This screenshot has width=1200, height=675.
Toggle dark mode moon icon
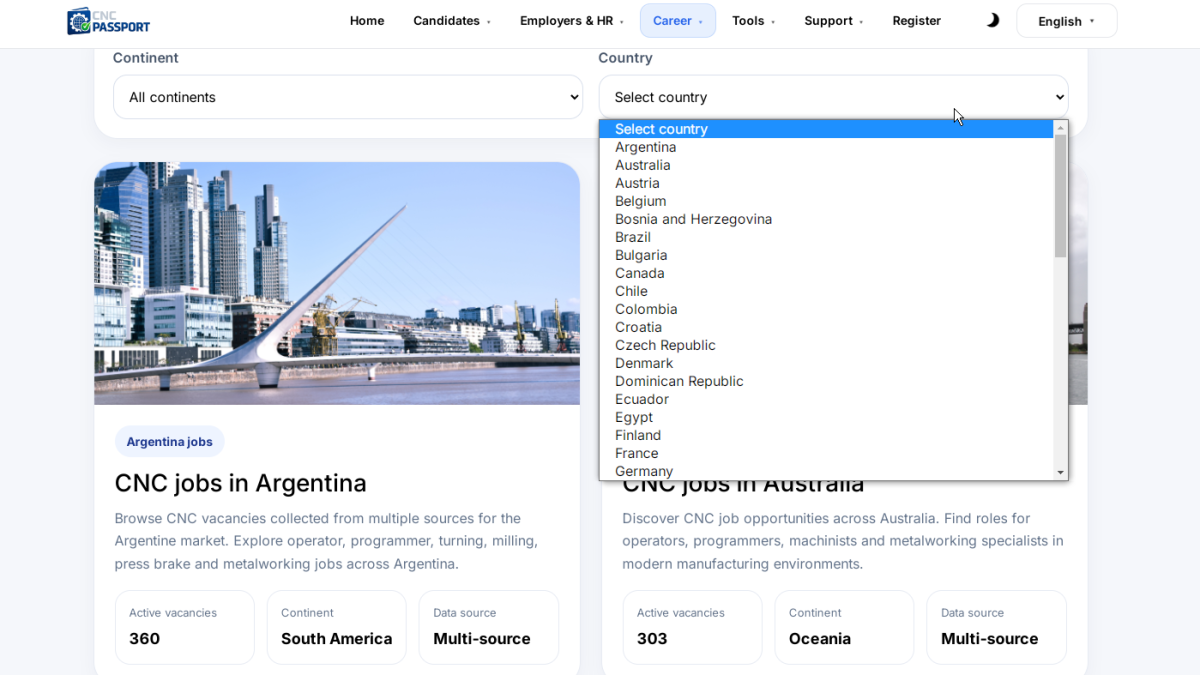992,20
